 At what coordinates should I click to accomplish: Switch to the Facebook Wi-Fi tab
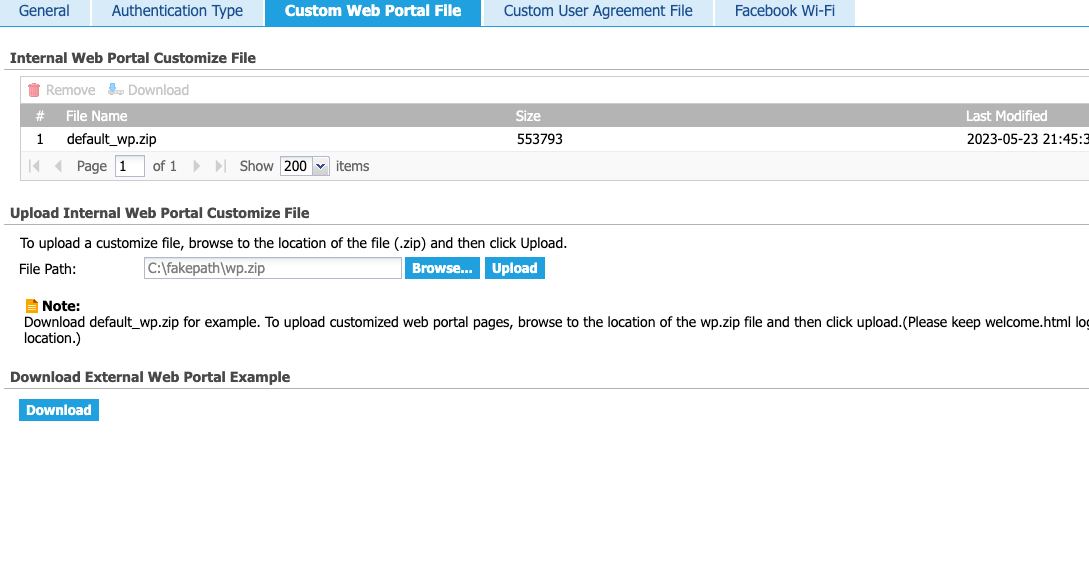tap(784, 12)
